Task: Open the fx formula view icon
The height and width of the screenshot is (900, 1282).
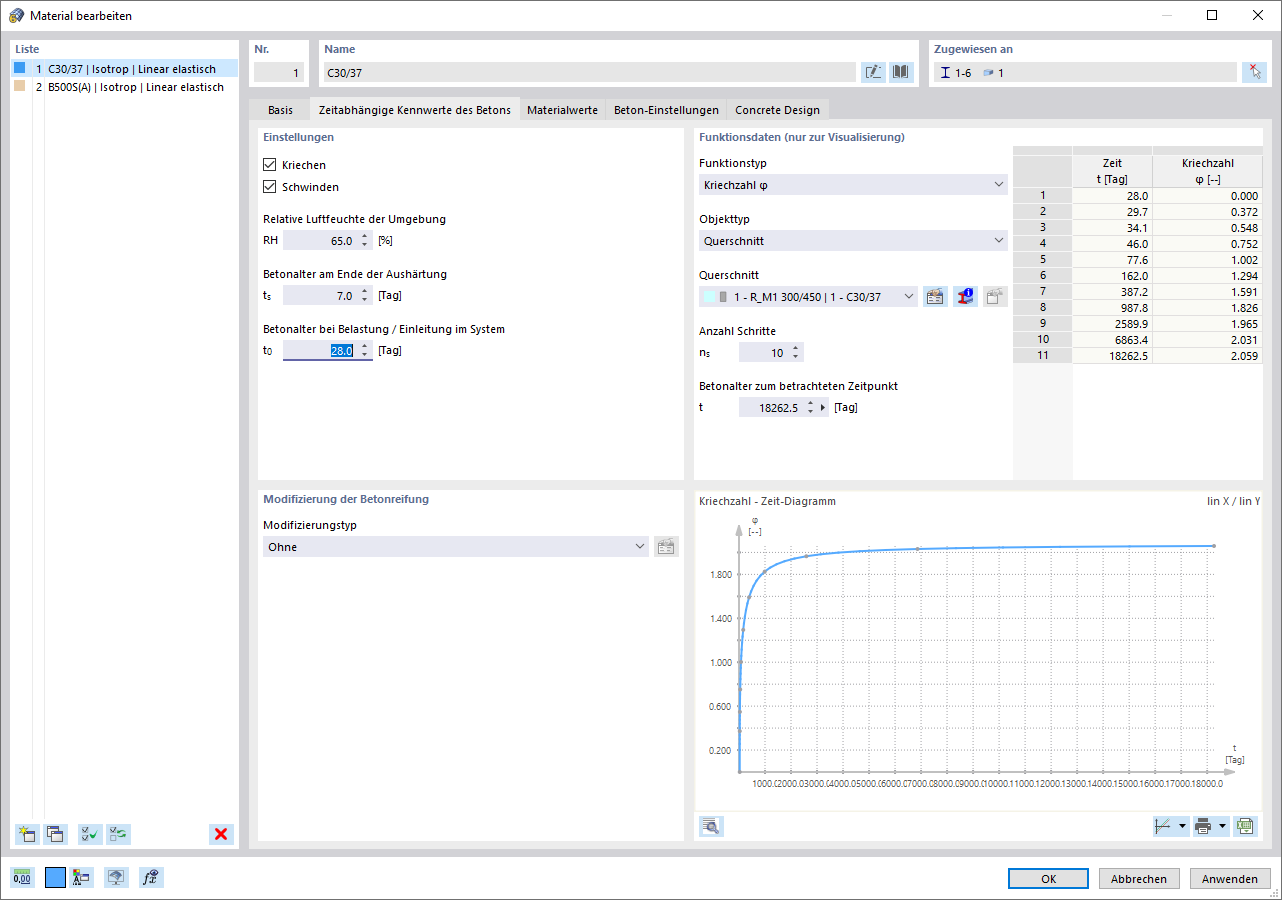Action: [x=151, y=878]
